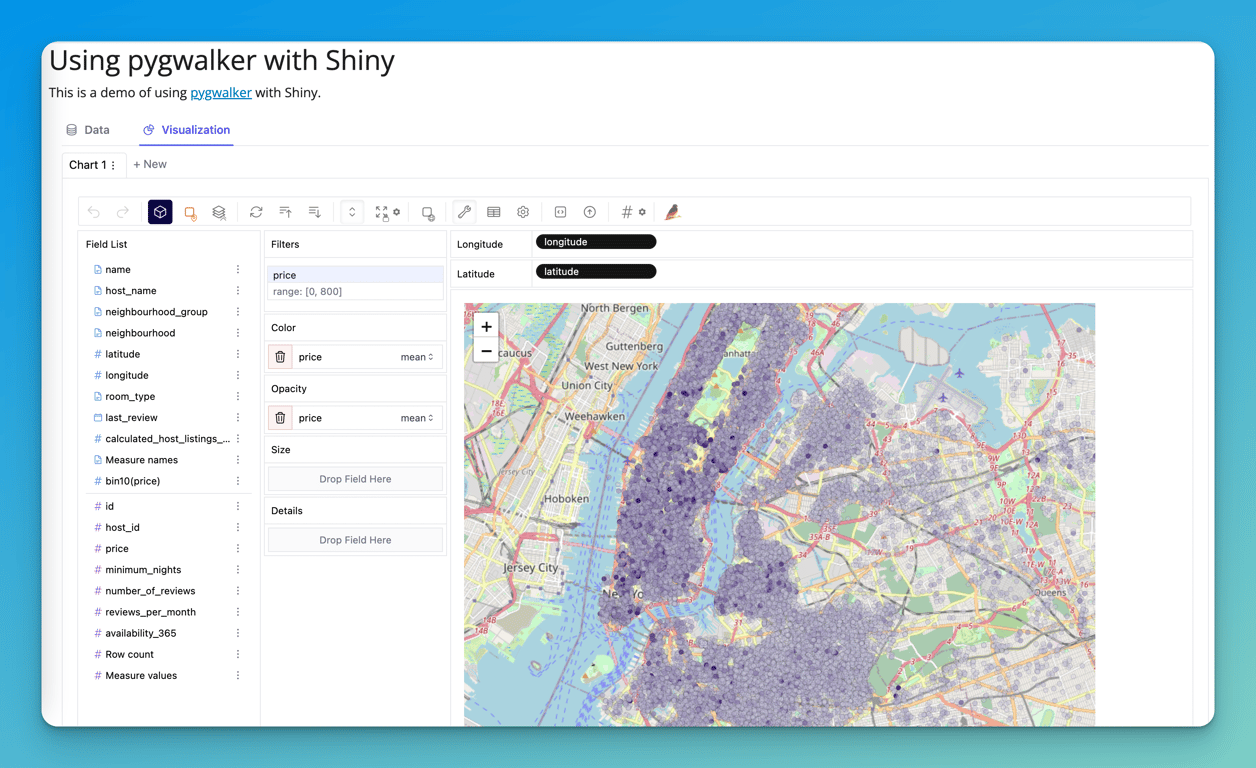The height and width of the screenshot is (768, 1256).
Task: Open Chart 1 tab options menu dots
Action: (x=113, y=165)
